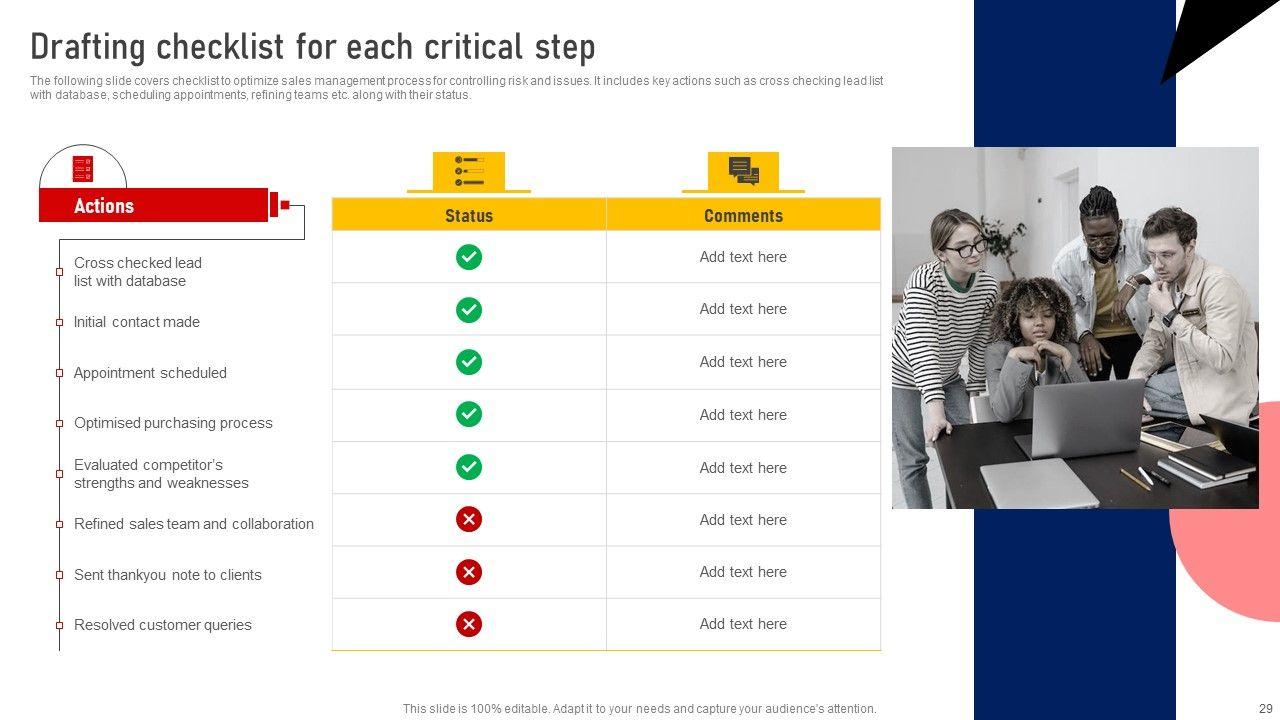Viewport: 1280px width, 720px height.
Task: Click Add text here in the first comment row
Action: tap(743, 257)
